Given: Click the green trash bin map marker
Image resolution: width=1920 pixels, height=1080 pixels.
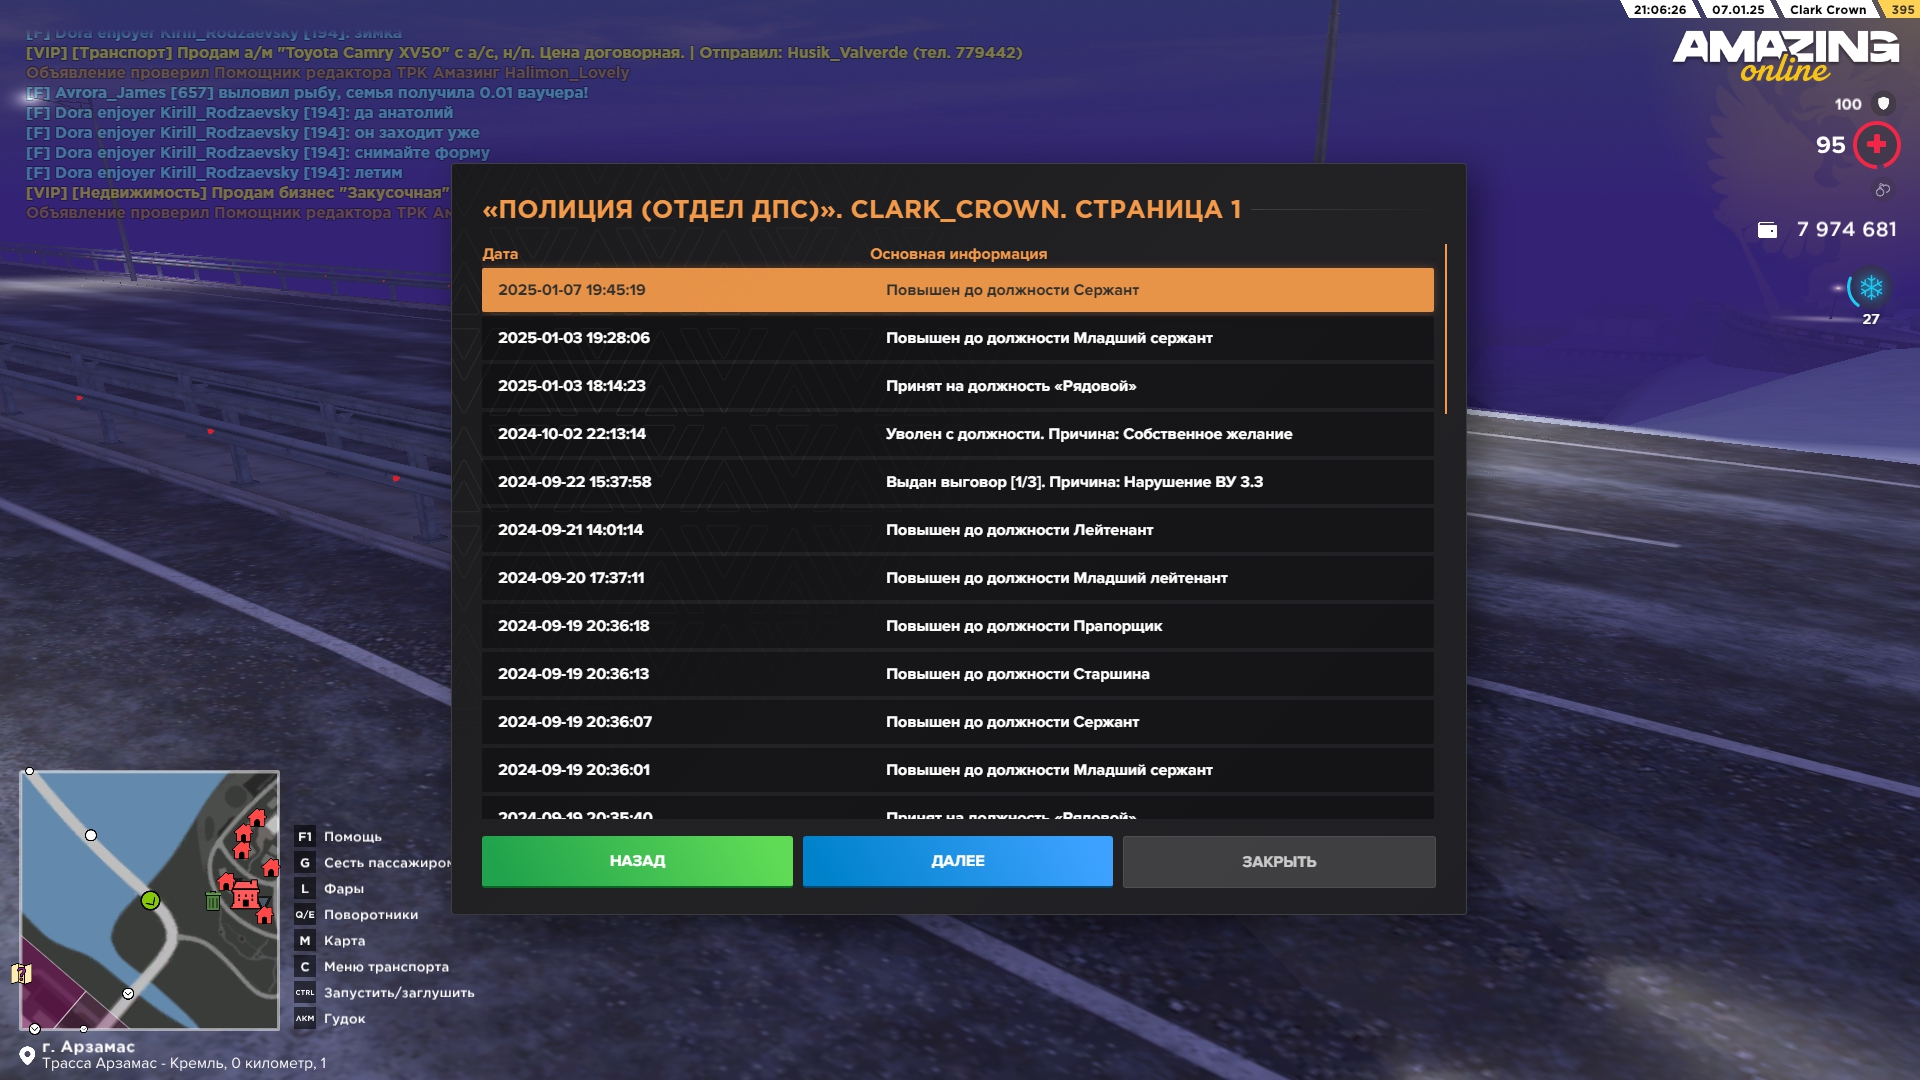Looking at the screenshot, I should click(x=213, y=901).
